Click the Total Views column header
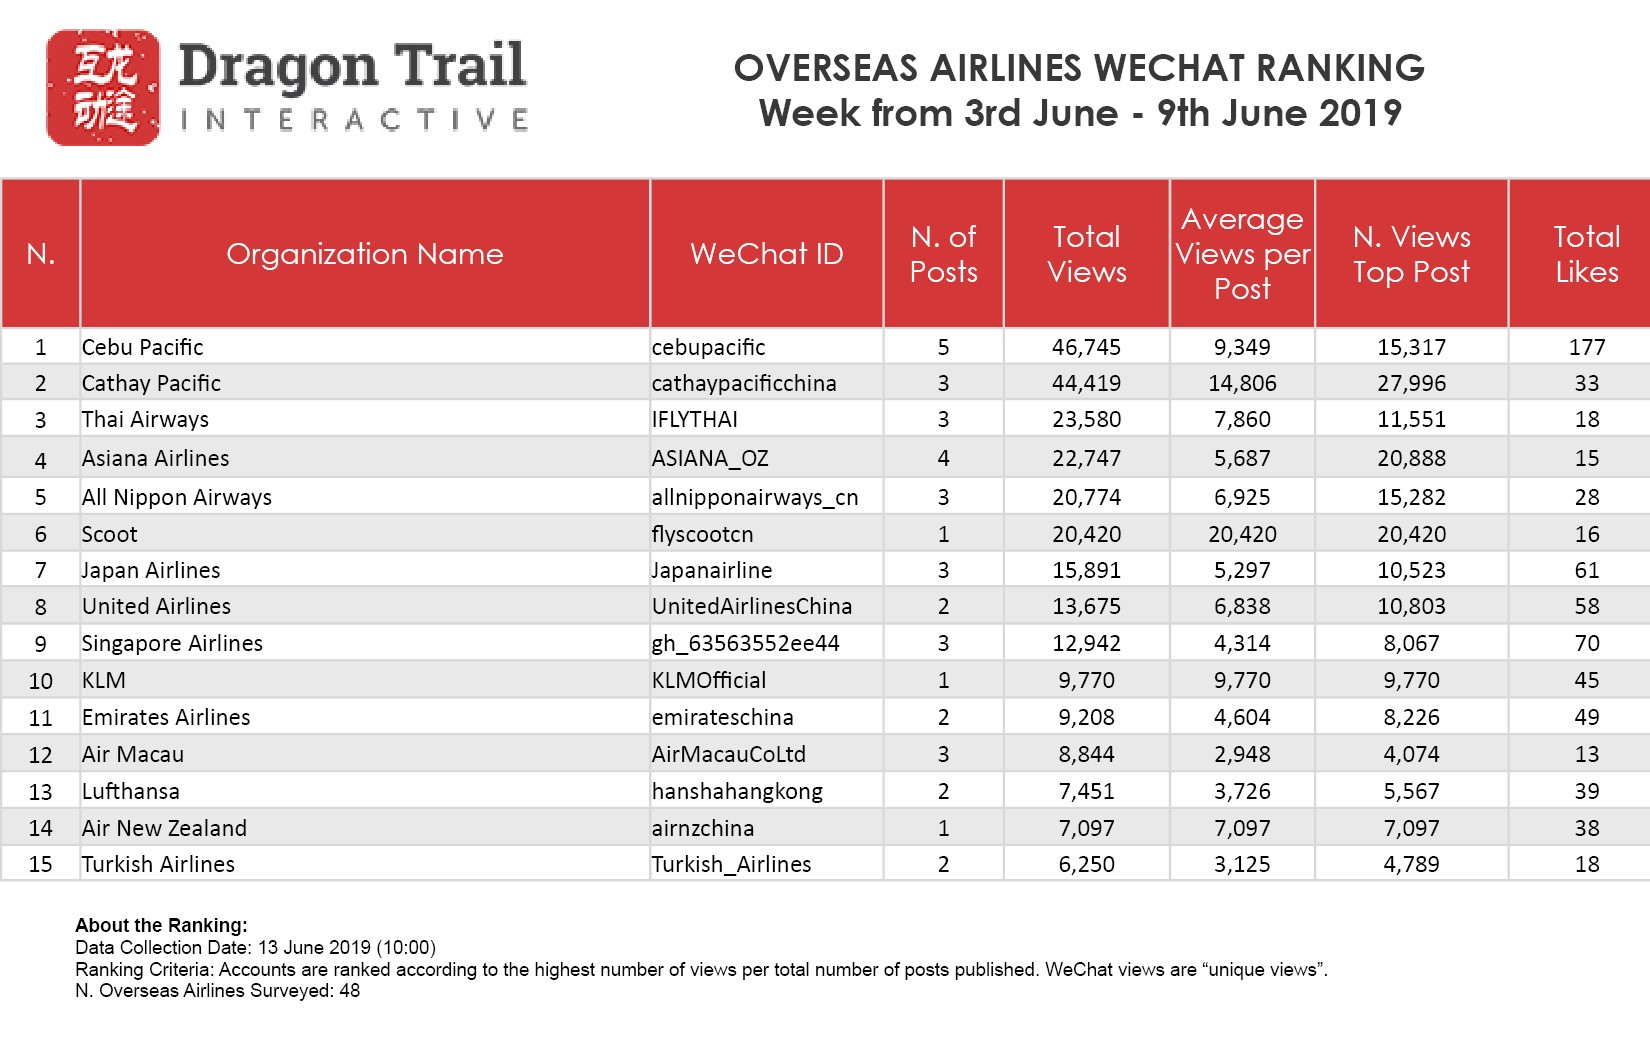 (1087, 254)
